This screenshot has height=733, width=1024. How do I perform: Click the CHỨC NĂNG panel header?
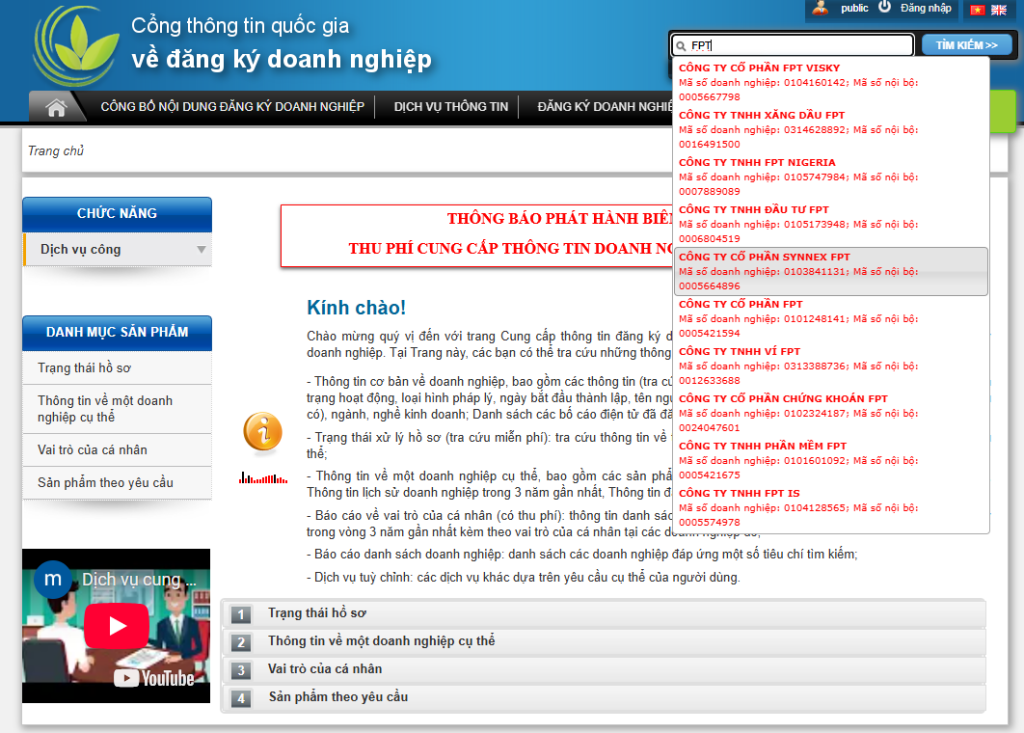tap(118, 214)
